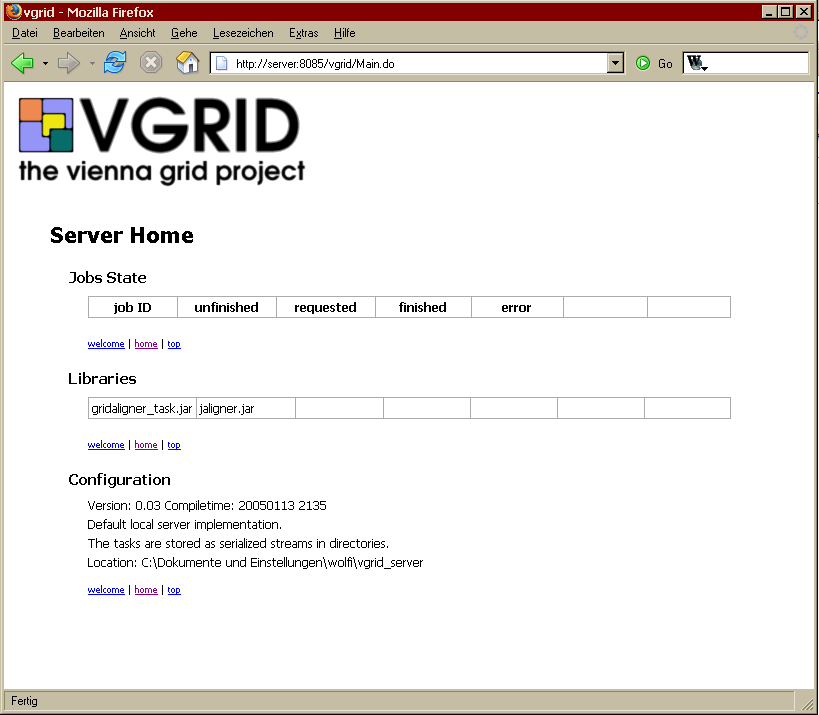Close the Firefox window

click(x=804, y=11)
